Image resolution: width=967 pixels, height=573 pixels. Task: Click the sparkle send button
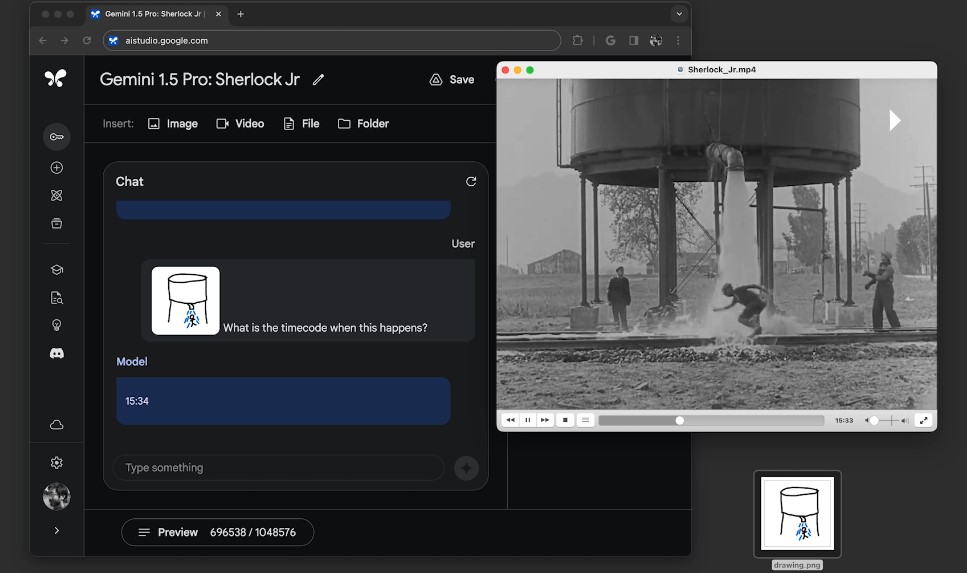(x=466, y=468)
